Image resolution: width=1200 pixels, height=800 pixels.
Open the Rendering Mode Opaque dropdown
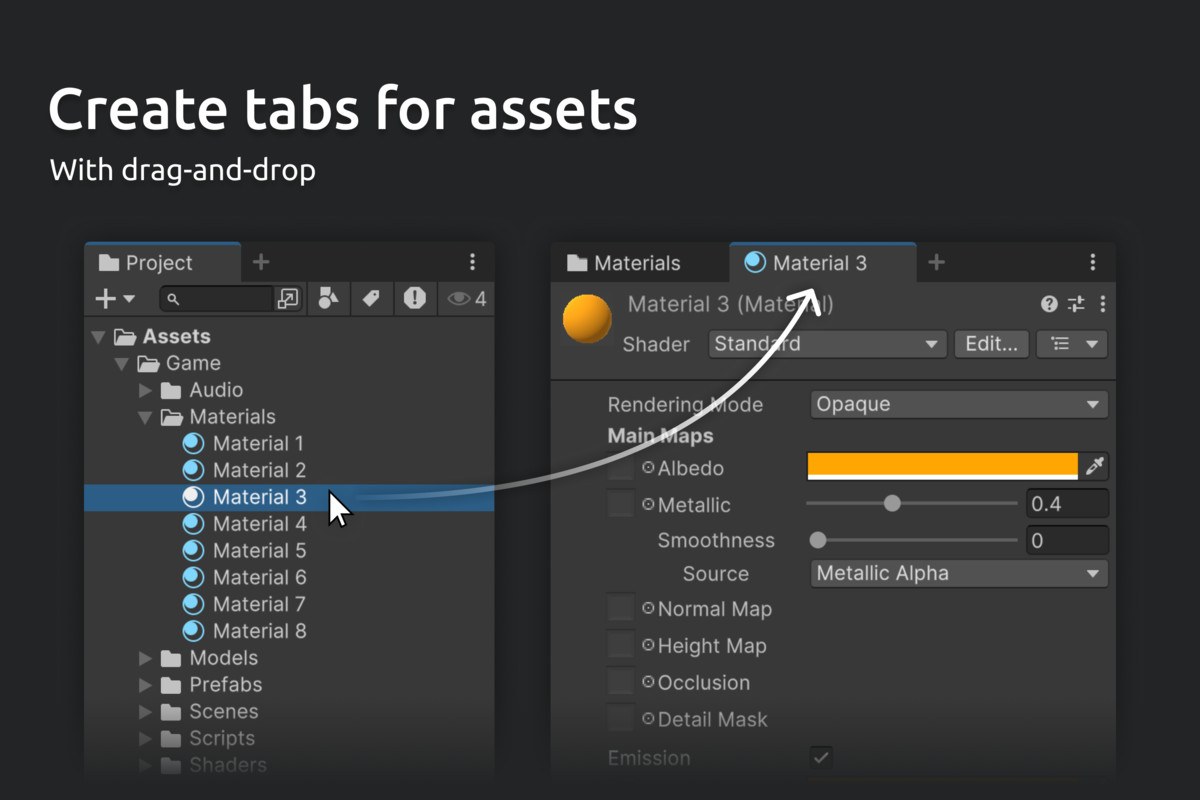click(x=959, y=405)
